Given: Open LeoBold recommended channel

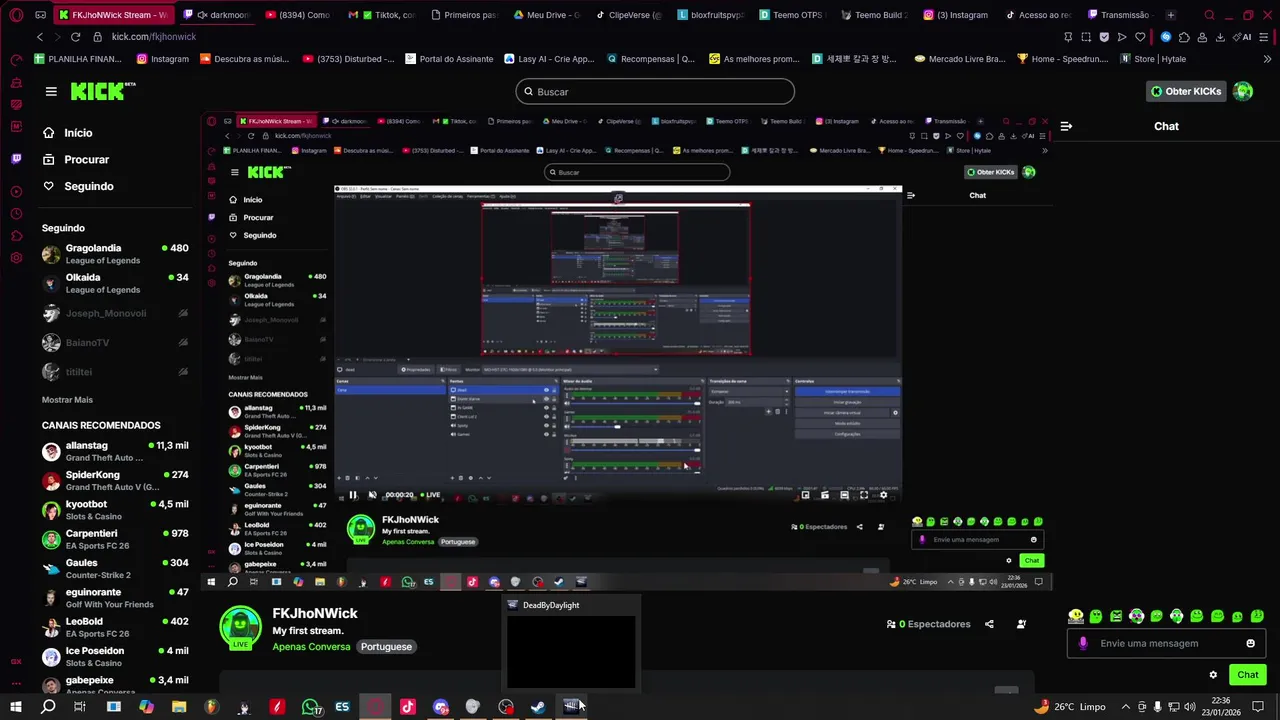Looking at the screenshot, I should [x=115, y=627].
